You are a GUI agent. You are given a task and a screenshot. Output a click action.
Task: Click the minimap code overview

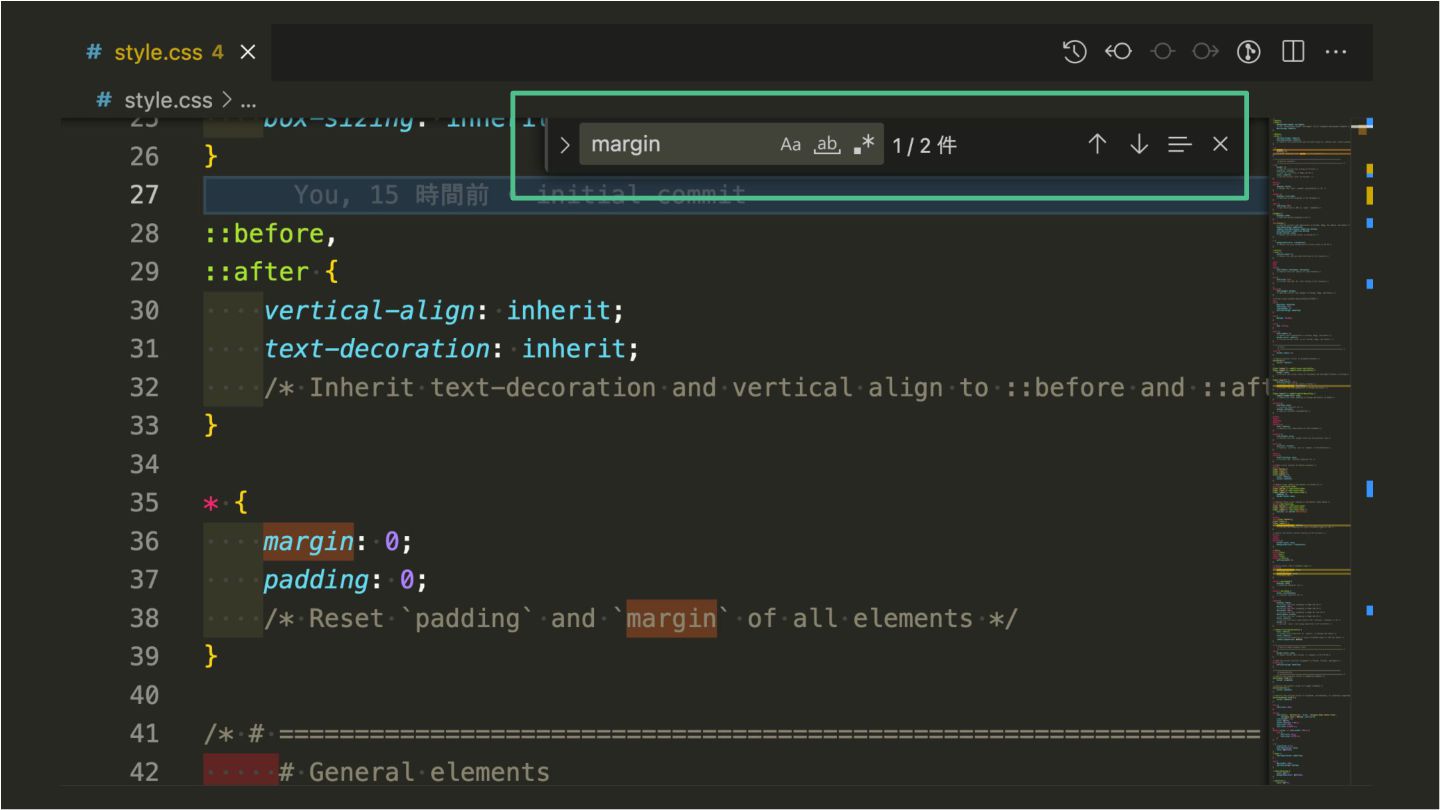coord(1310,450)
